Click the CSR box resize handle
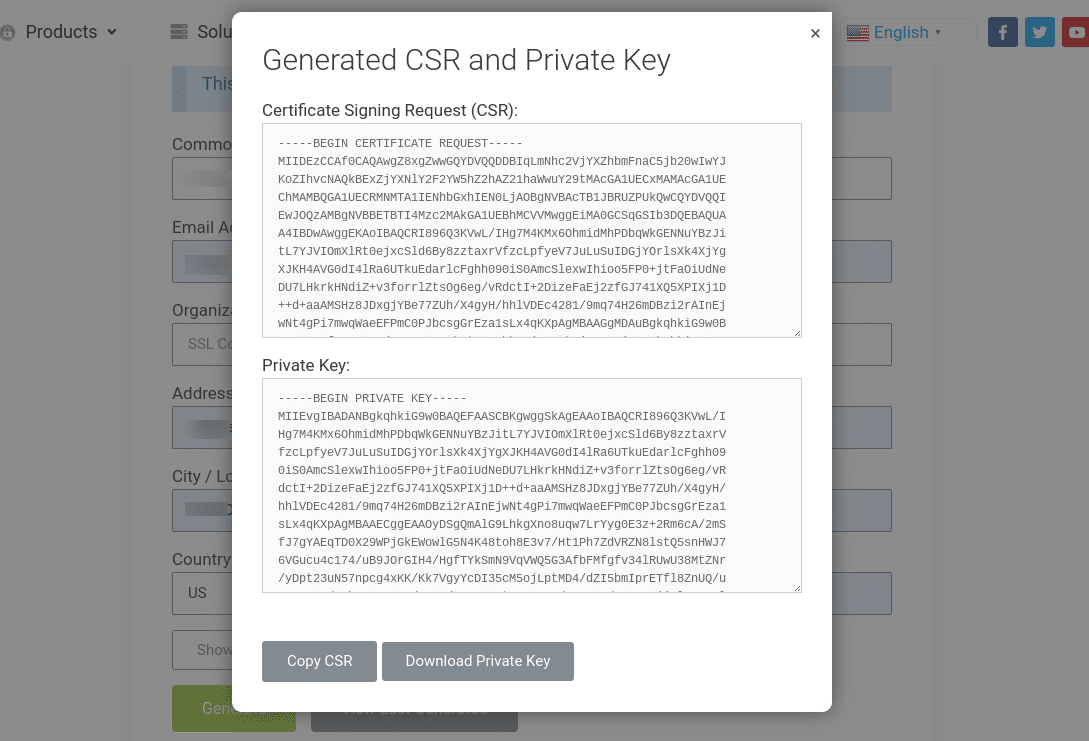Screen dimensions: 1089x741 (x=796, y=333)
